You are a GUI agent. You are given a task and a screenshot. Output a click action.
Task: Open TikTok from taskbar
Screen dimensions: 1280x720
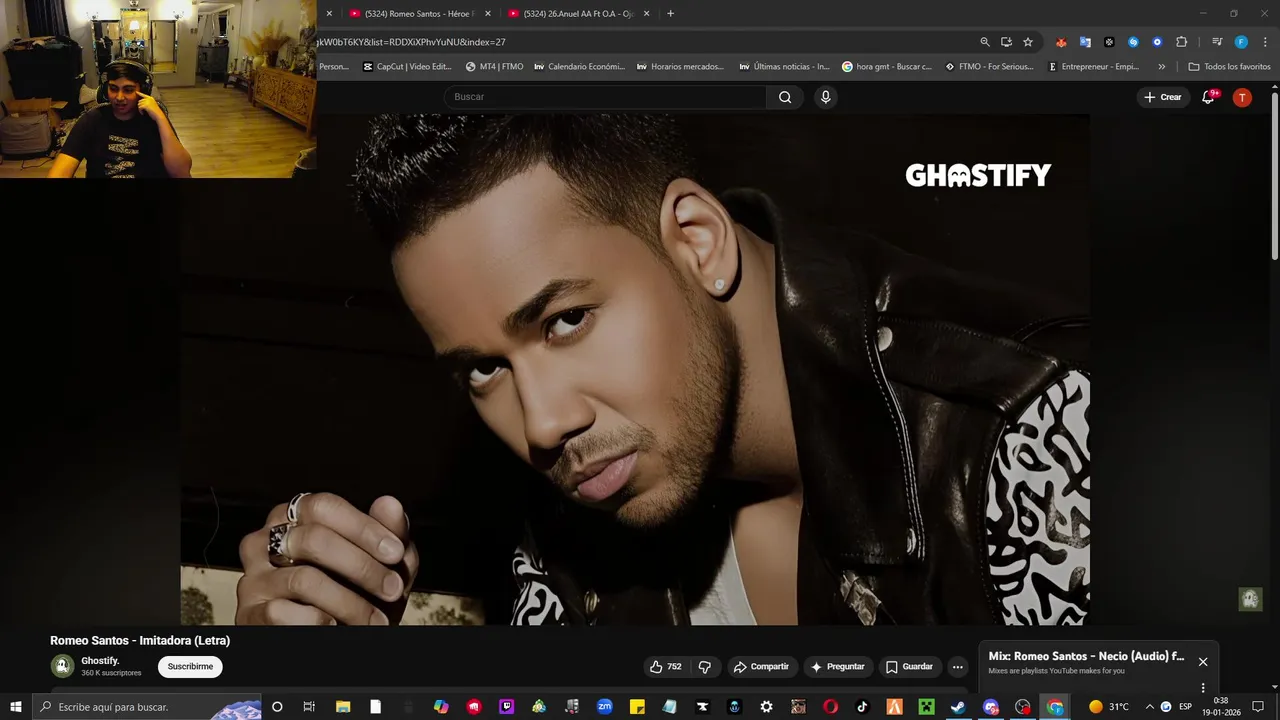pyautogui.click(x=862, y=707)
